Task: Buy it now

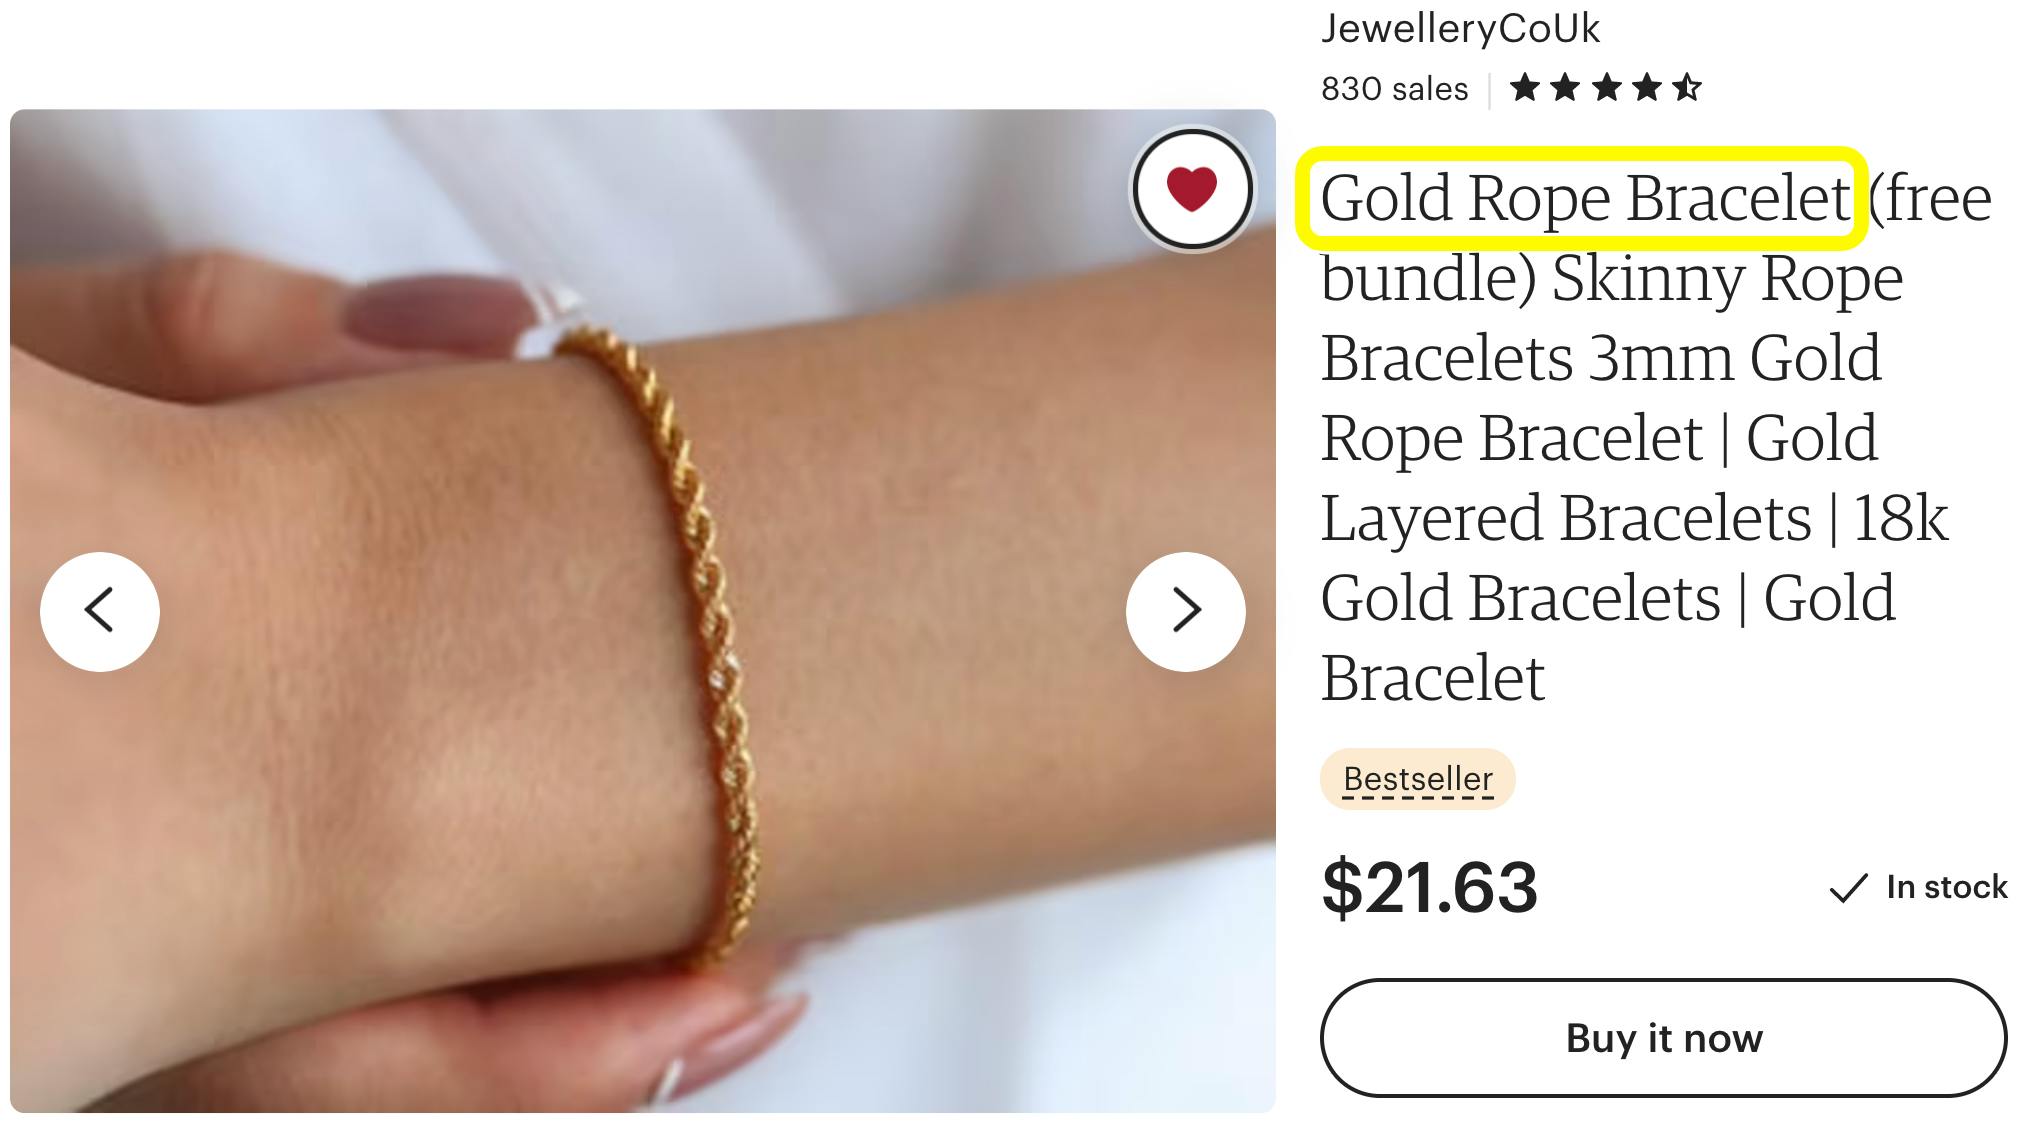Action: click(1663, 1038)
